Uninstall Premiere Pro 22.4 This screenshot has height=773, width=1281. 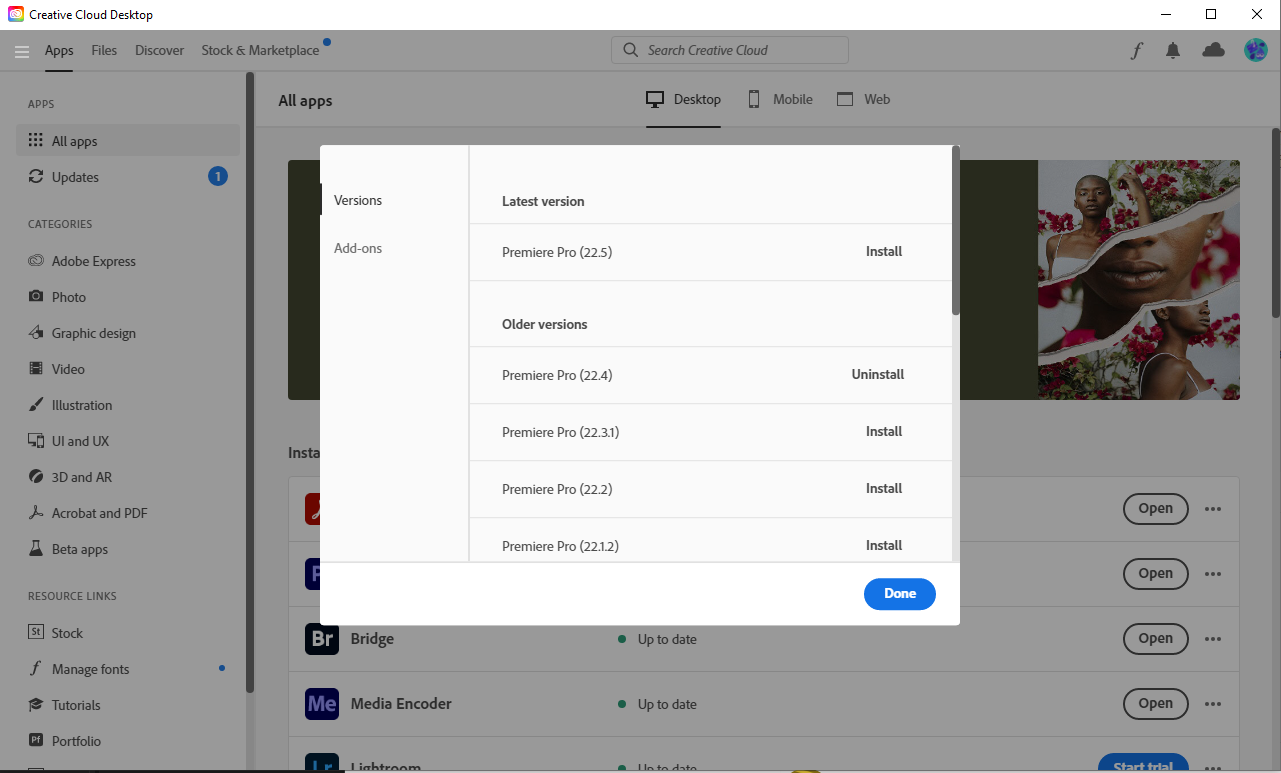877,374
